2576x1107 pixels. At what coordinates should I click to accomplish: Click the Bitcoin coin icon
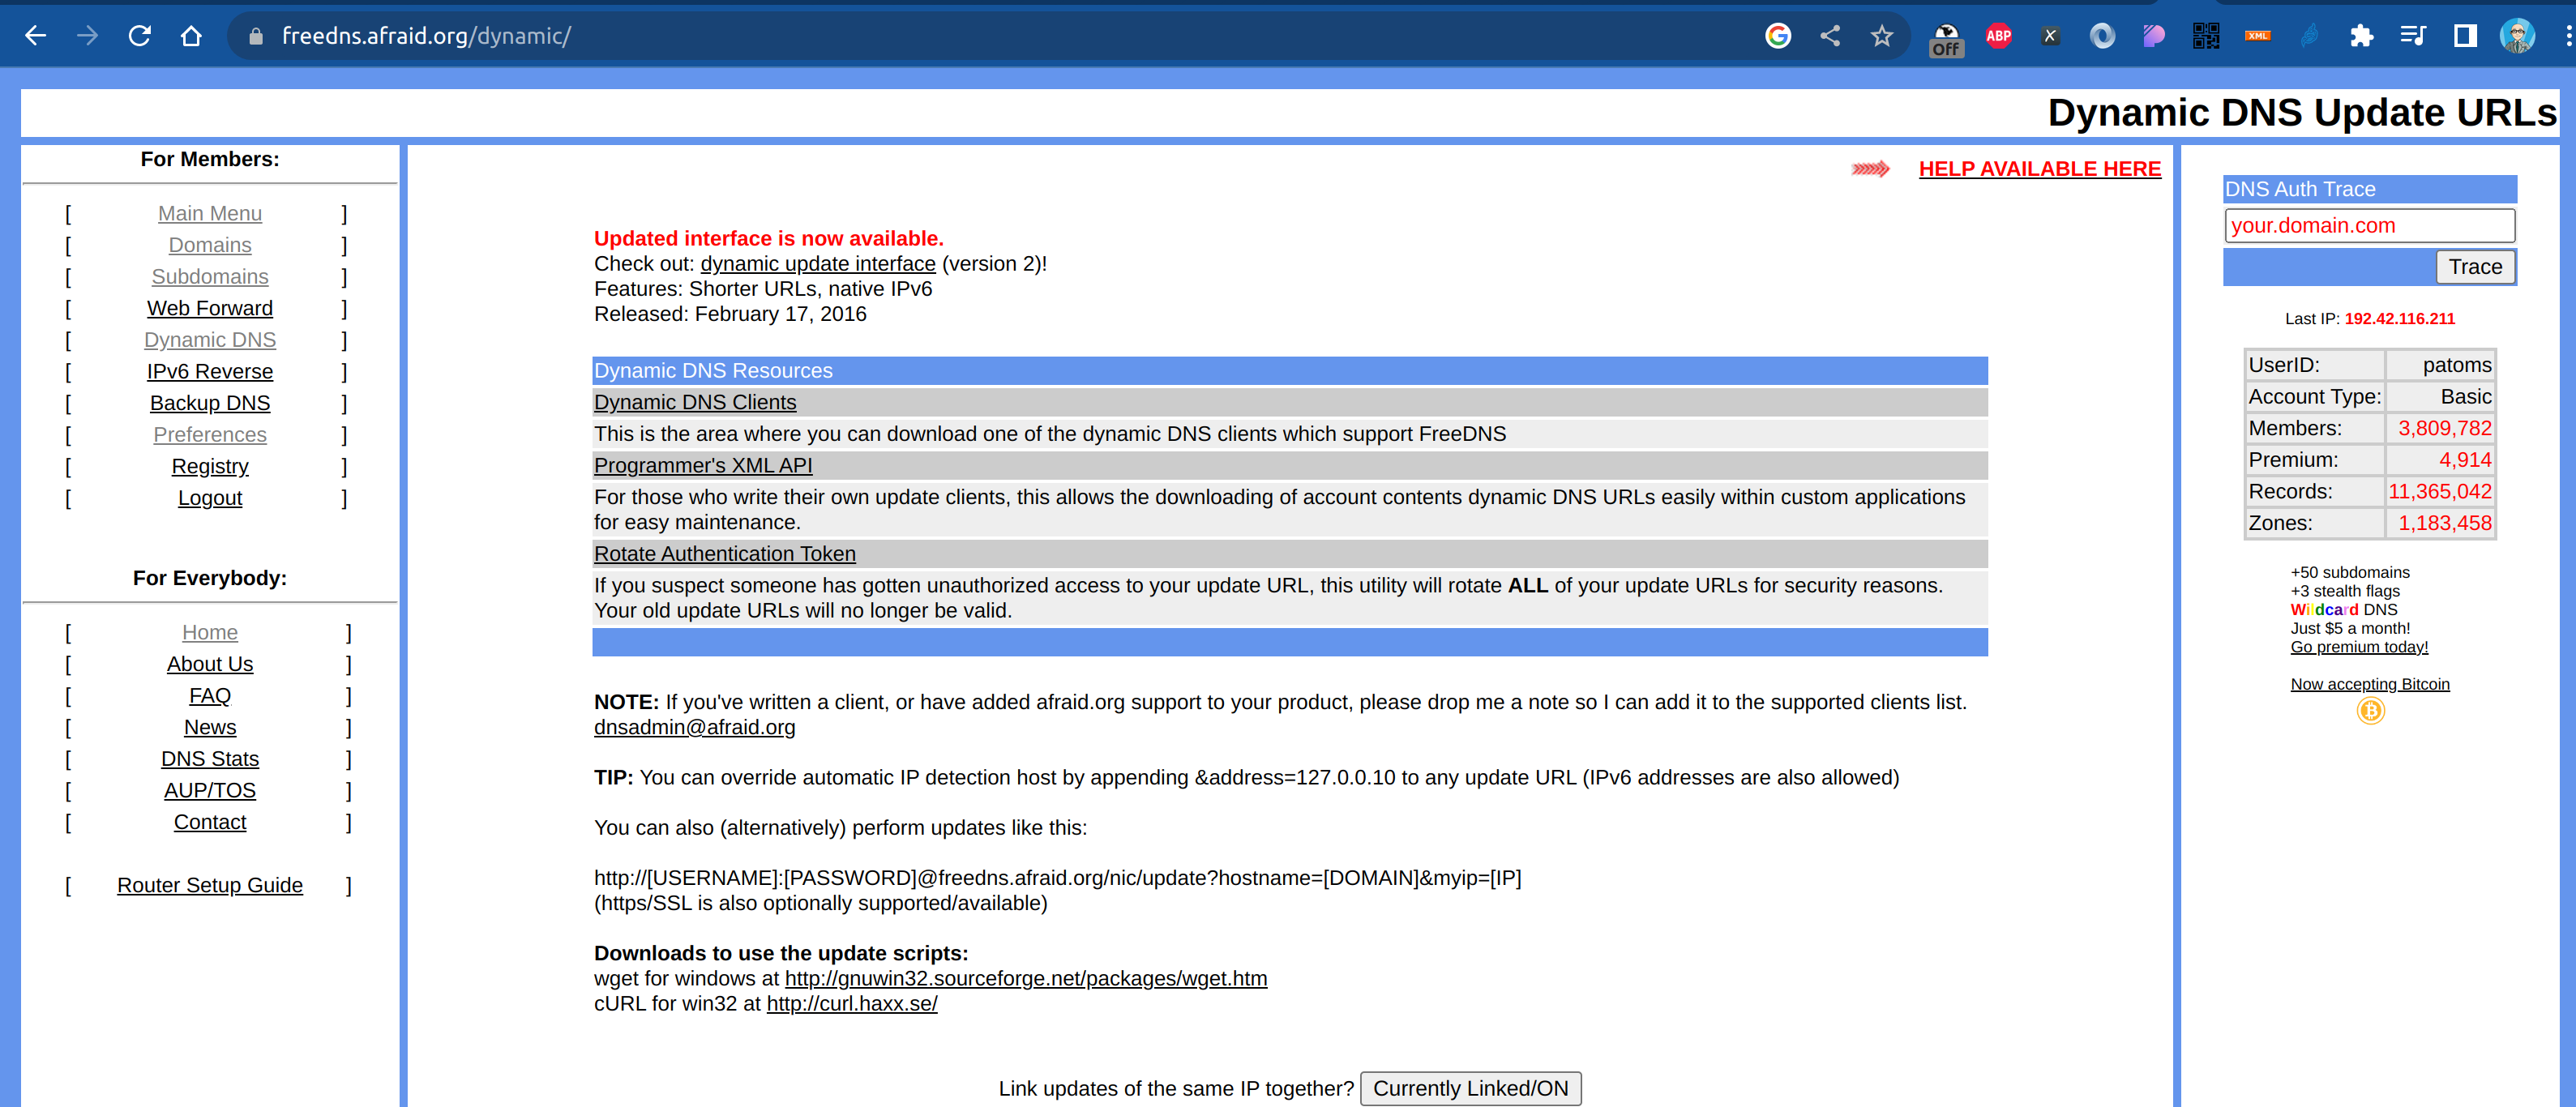2371,711
